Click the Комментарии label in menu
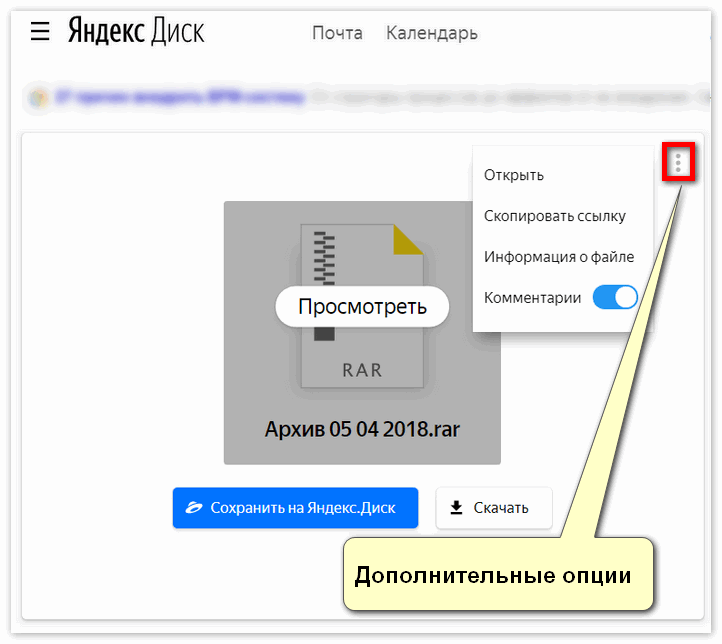The image size is (722, 644). point(532,298)
